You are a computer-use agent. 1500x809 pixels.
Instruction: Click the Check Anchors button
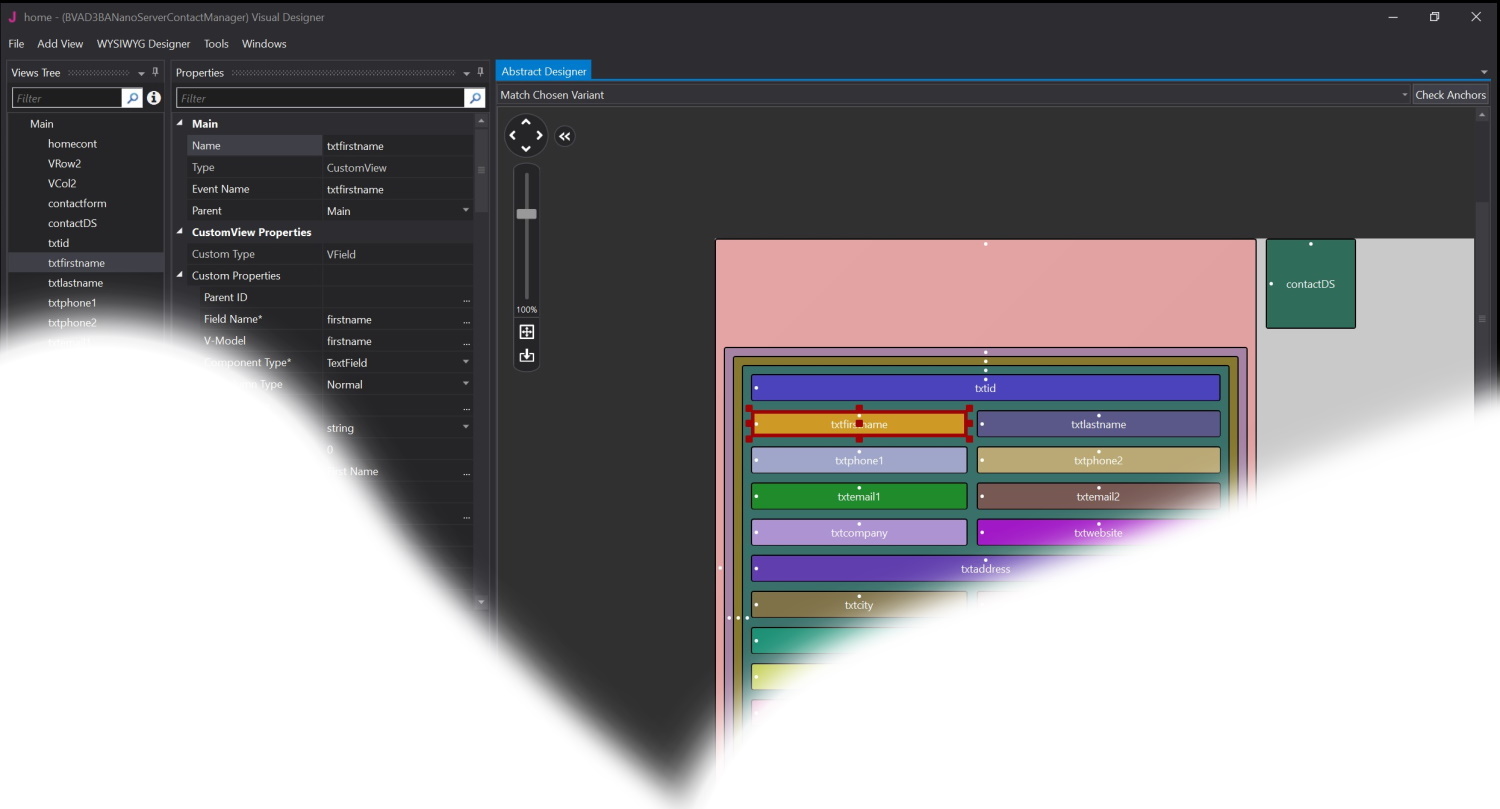coord(1451,95)
